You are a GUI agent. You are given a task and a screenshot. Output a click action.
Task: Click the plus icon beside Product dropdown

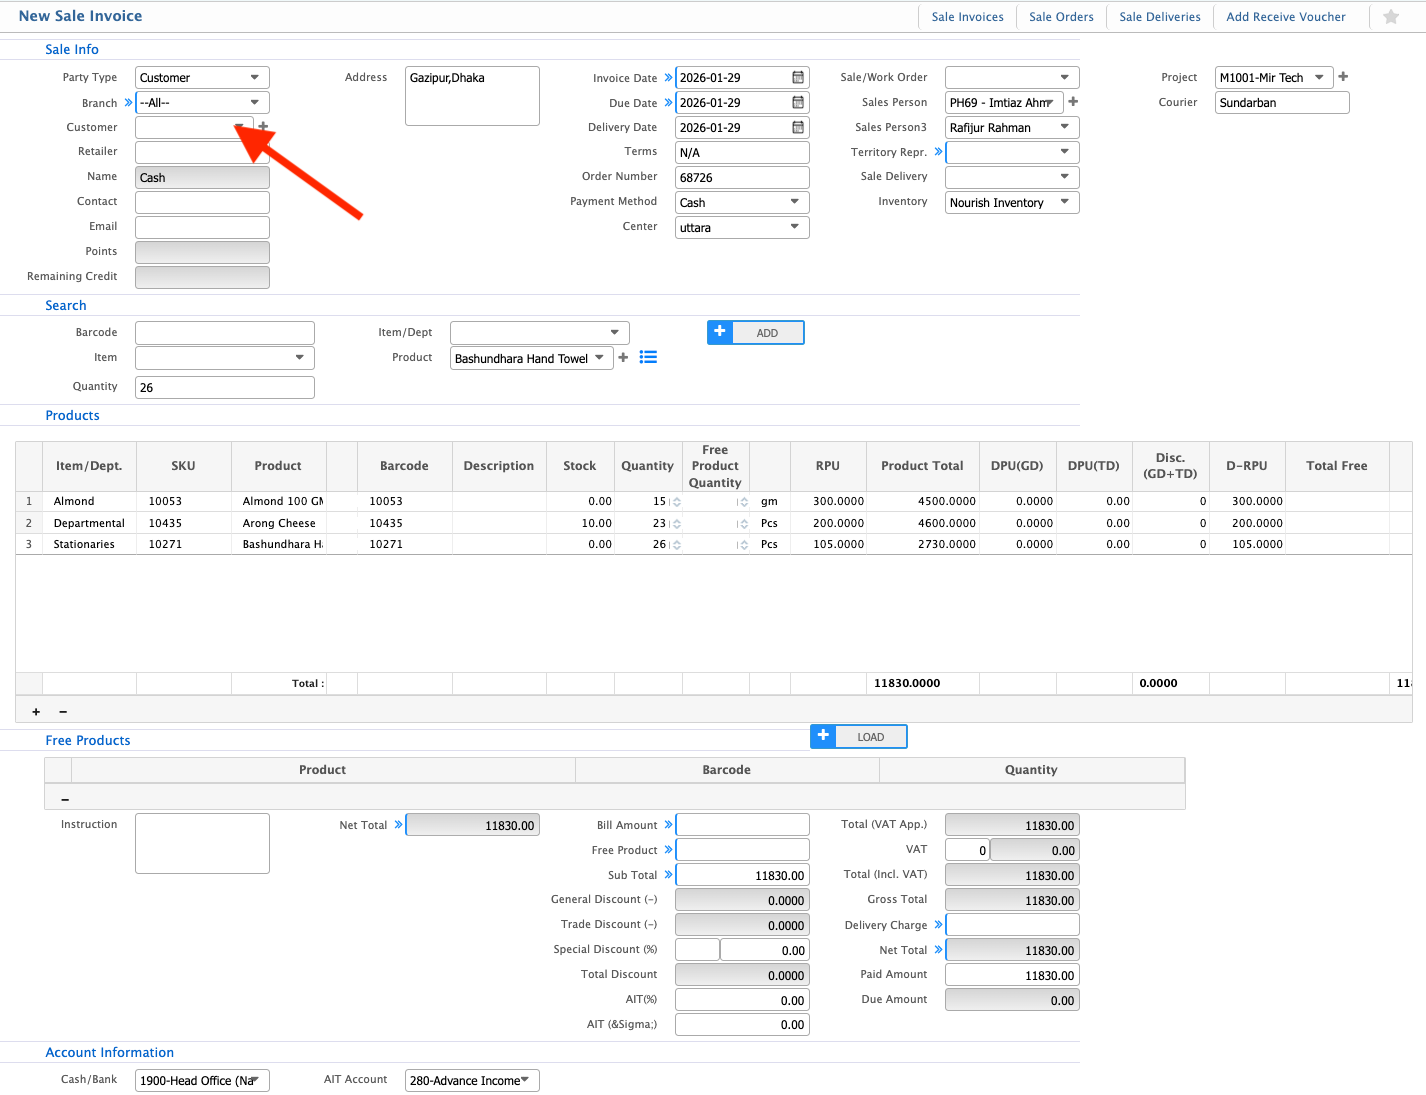tap(623, 358)
